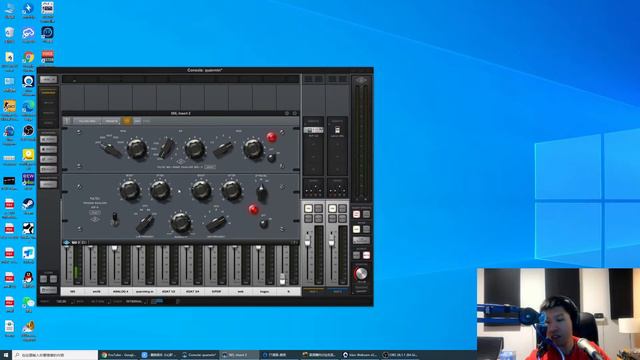The image size is (640, 360).
Task: Switch to OBS taskbar window
Action: tap(401, 355)
